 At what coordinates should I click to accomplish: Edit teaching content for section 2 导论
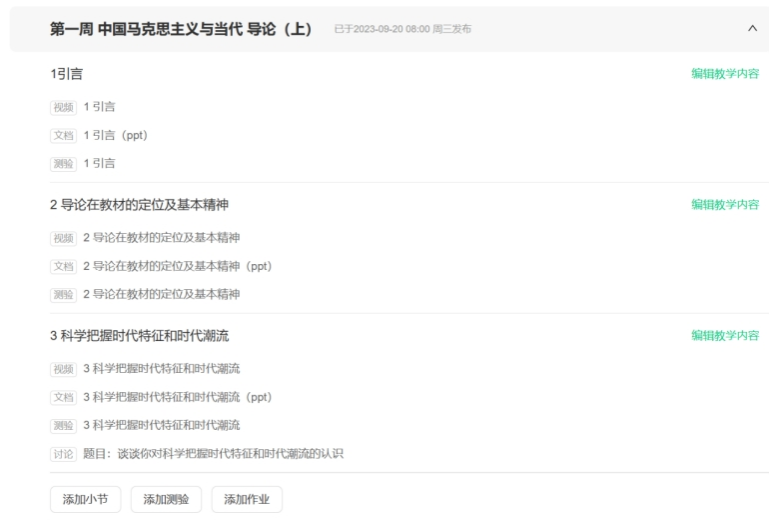pos(725,205)
